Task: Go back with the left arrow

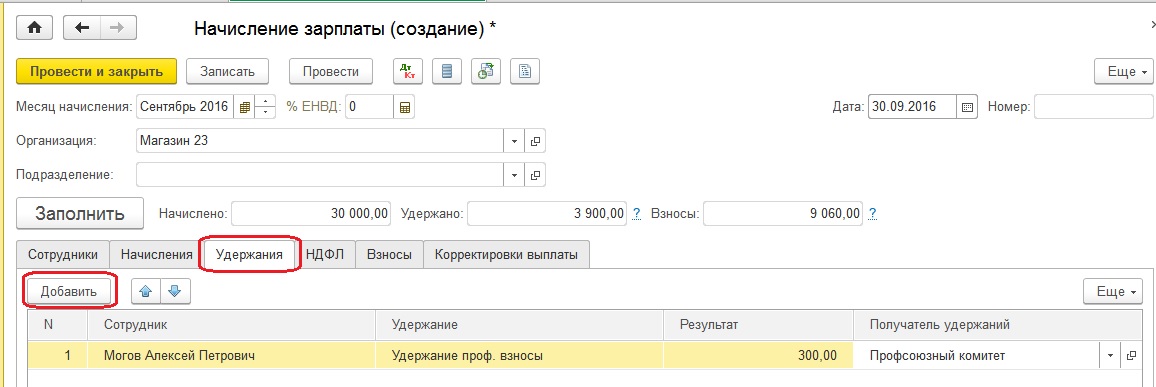Action: pyautogui.click(x=83, y=28)
